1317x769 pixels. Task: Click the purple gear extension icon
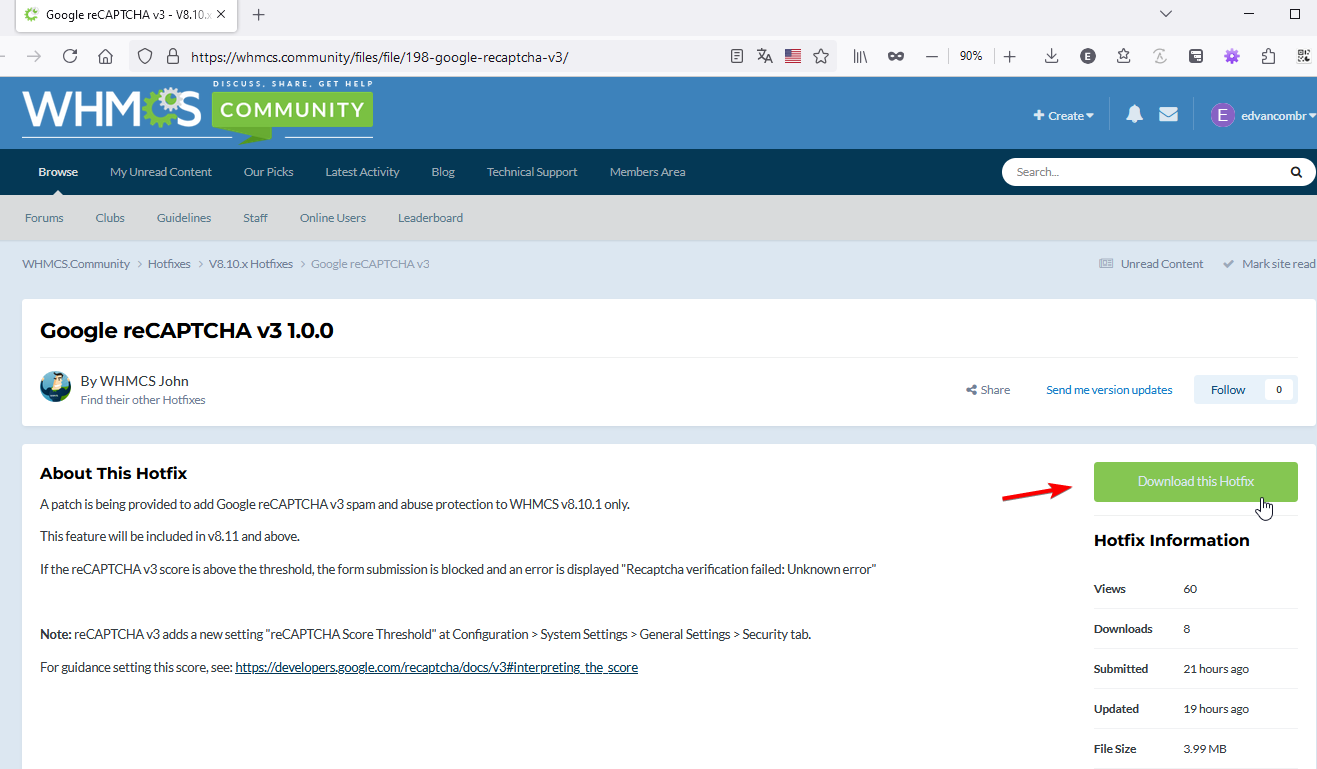1232,57
